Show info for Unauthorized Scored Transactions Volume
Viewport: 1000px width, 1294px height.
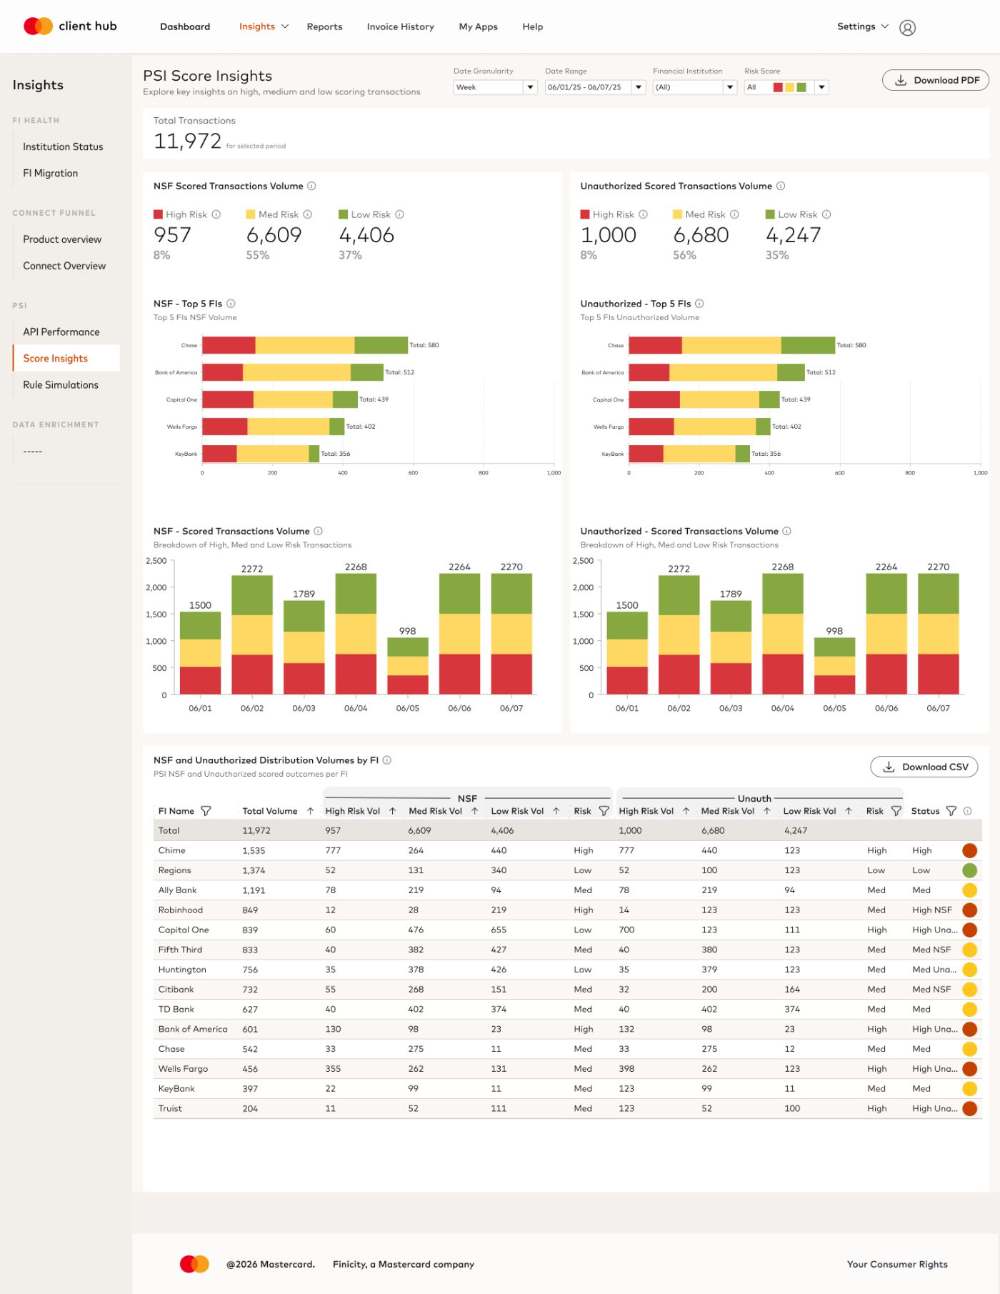pos(781,186)
